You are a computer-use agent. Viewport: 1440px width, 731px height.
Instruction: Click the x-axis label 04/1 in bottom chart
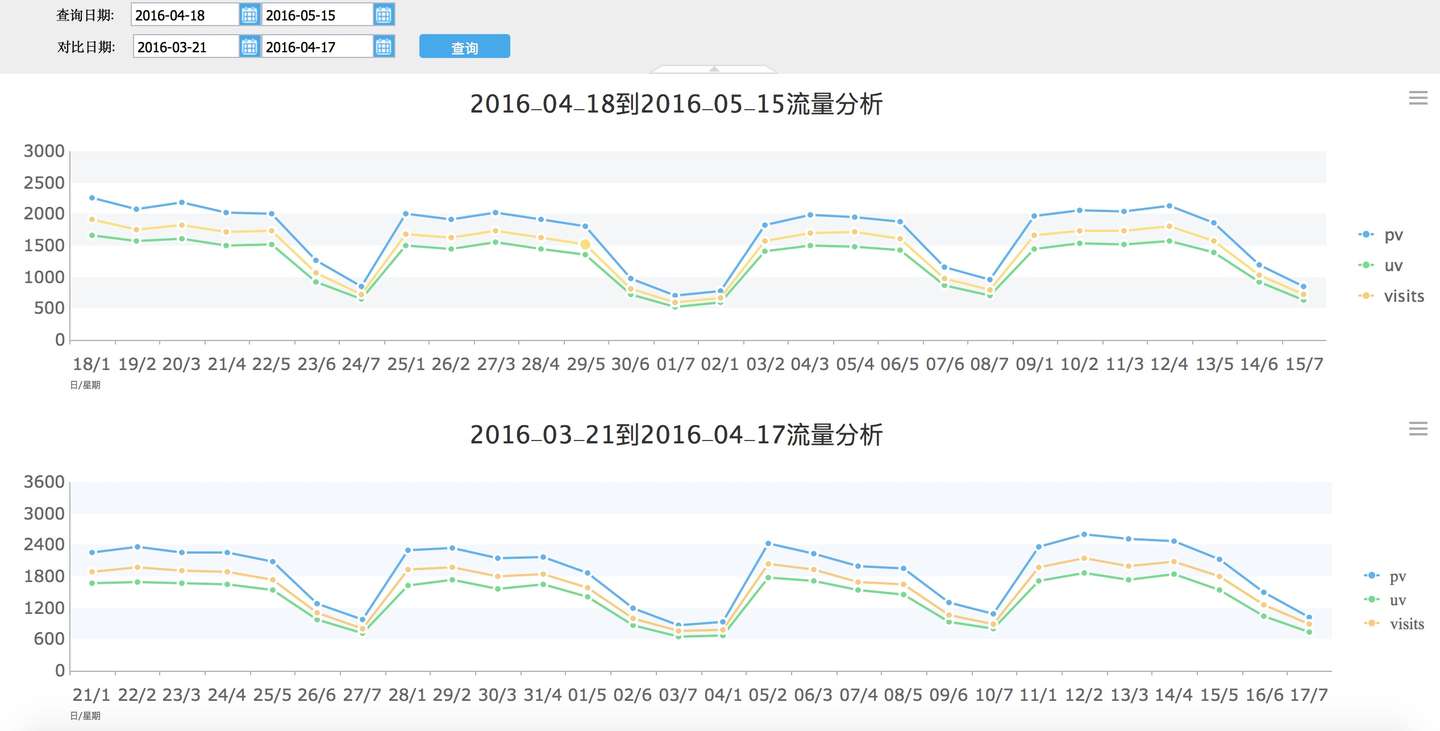722,695
